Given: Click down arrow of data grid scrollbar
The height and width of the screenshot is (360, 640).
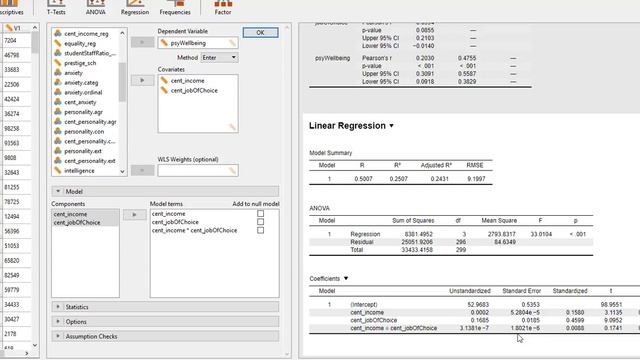Looking at the screenshot, I should click(35, 345).
